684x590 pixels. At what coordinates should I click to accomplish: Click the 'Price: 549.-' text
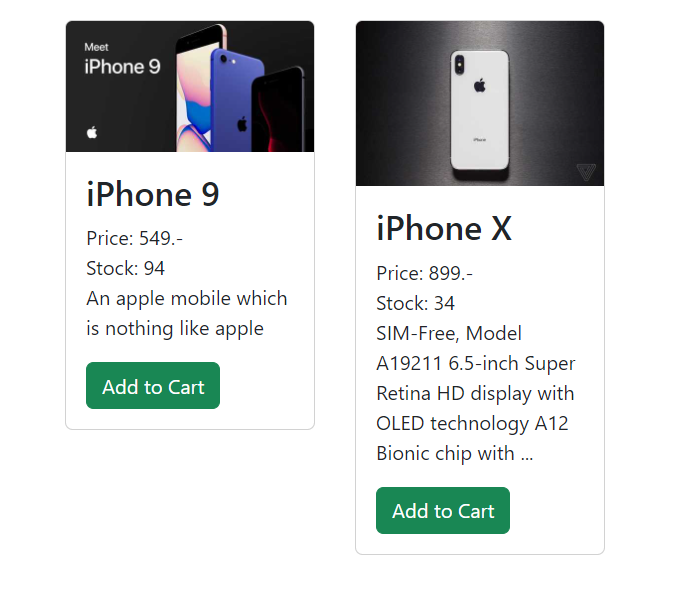click(134, 238)
